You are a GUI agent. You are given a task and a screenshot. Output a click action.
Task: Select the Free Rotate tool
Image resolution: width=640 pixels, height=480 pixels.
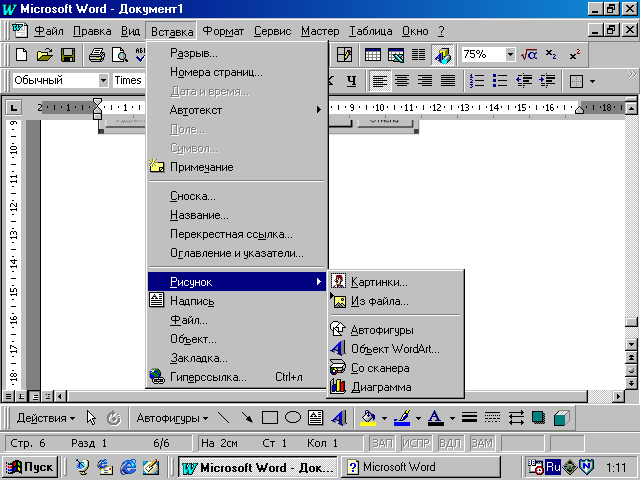pyautogui.click(x=114, y=418)
